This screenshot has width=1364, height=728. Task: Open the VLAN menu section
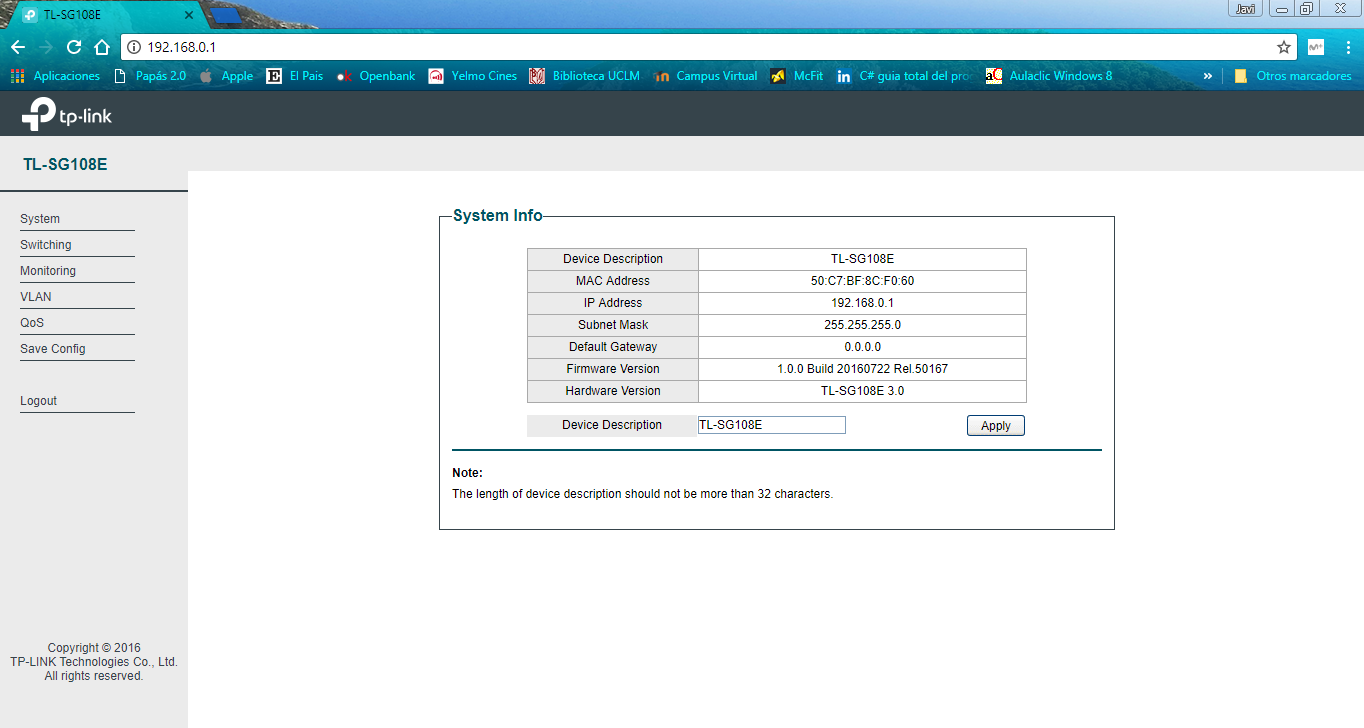tap(36, 297)
